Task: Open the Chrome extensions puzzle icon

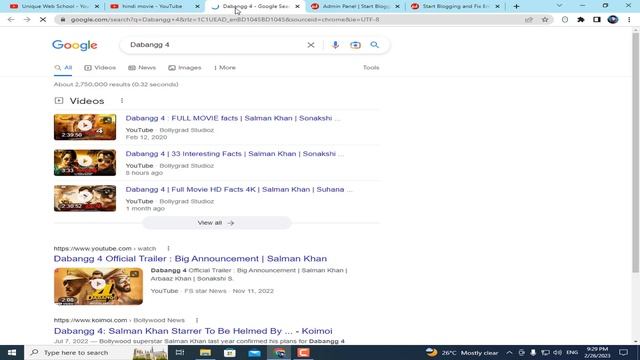Action: (x=580, y=20)
